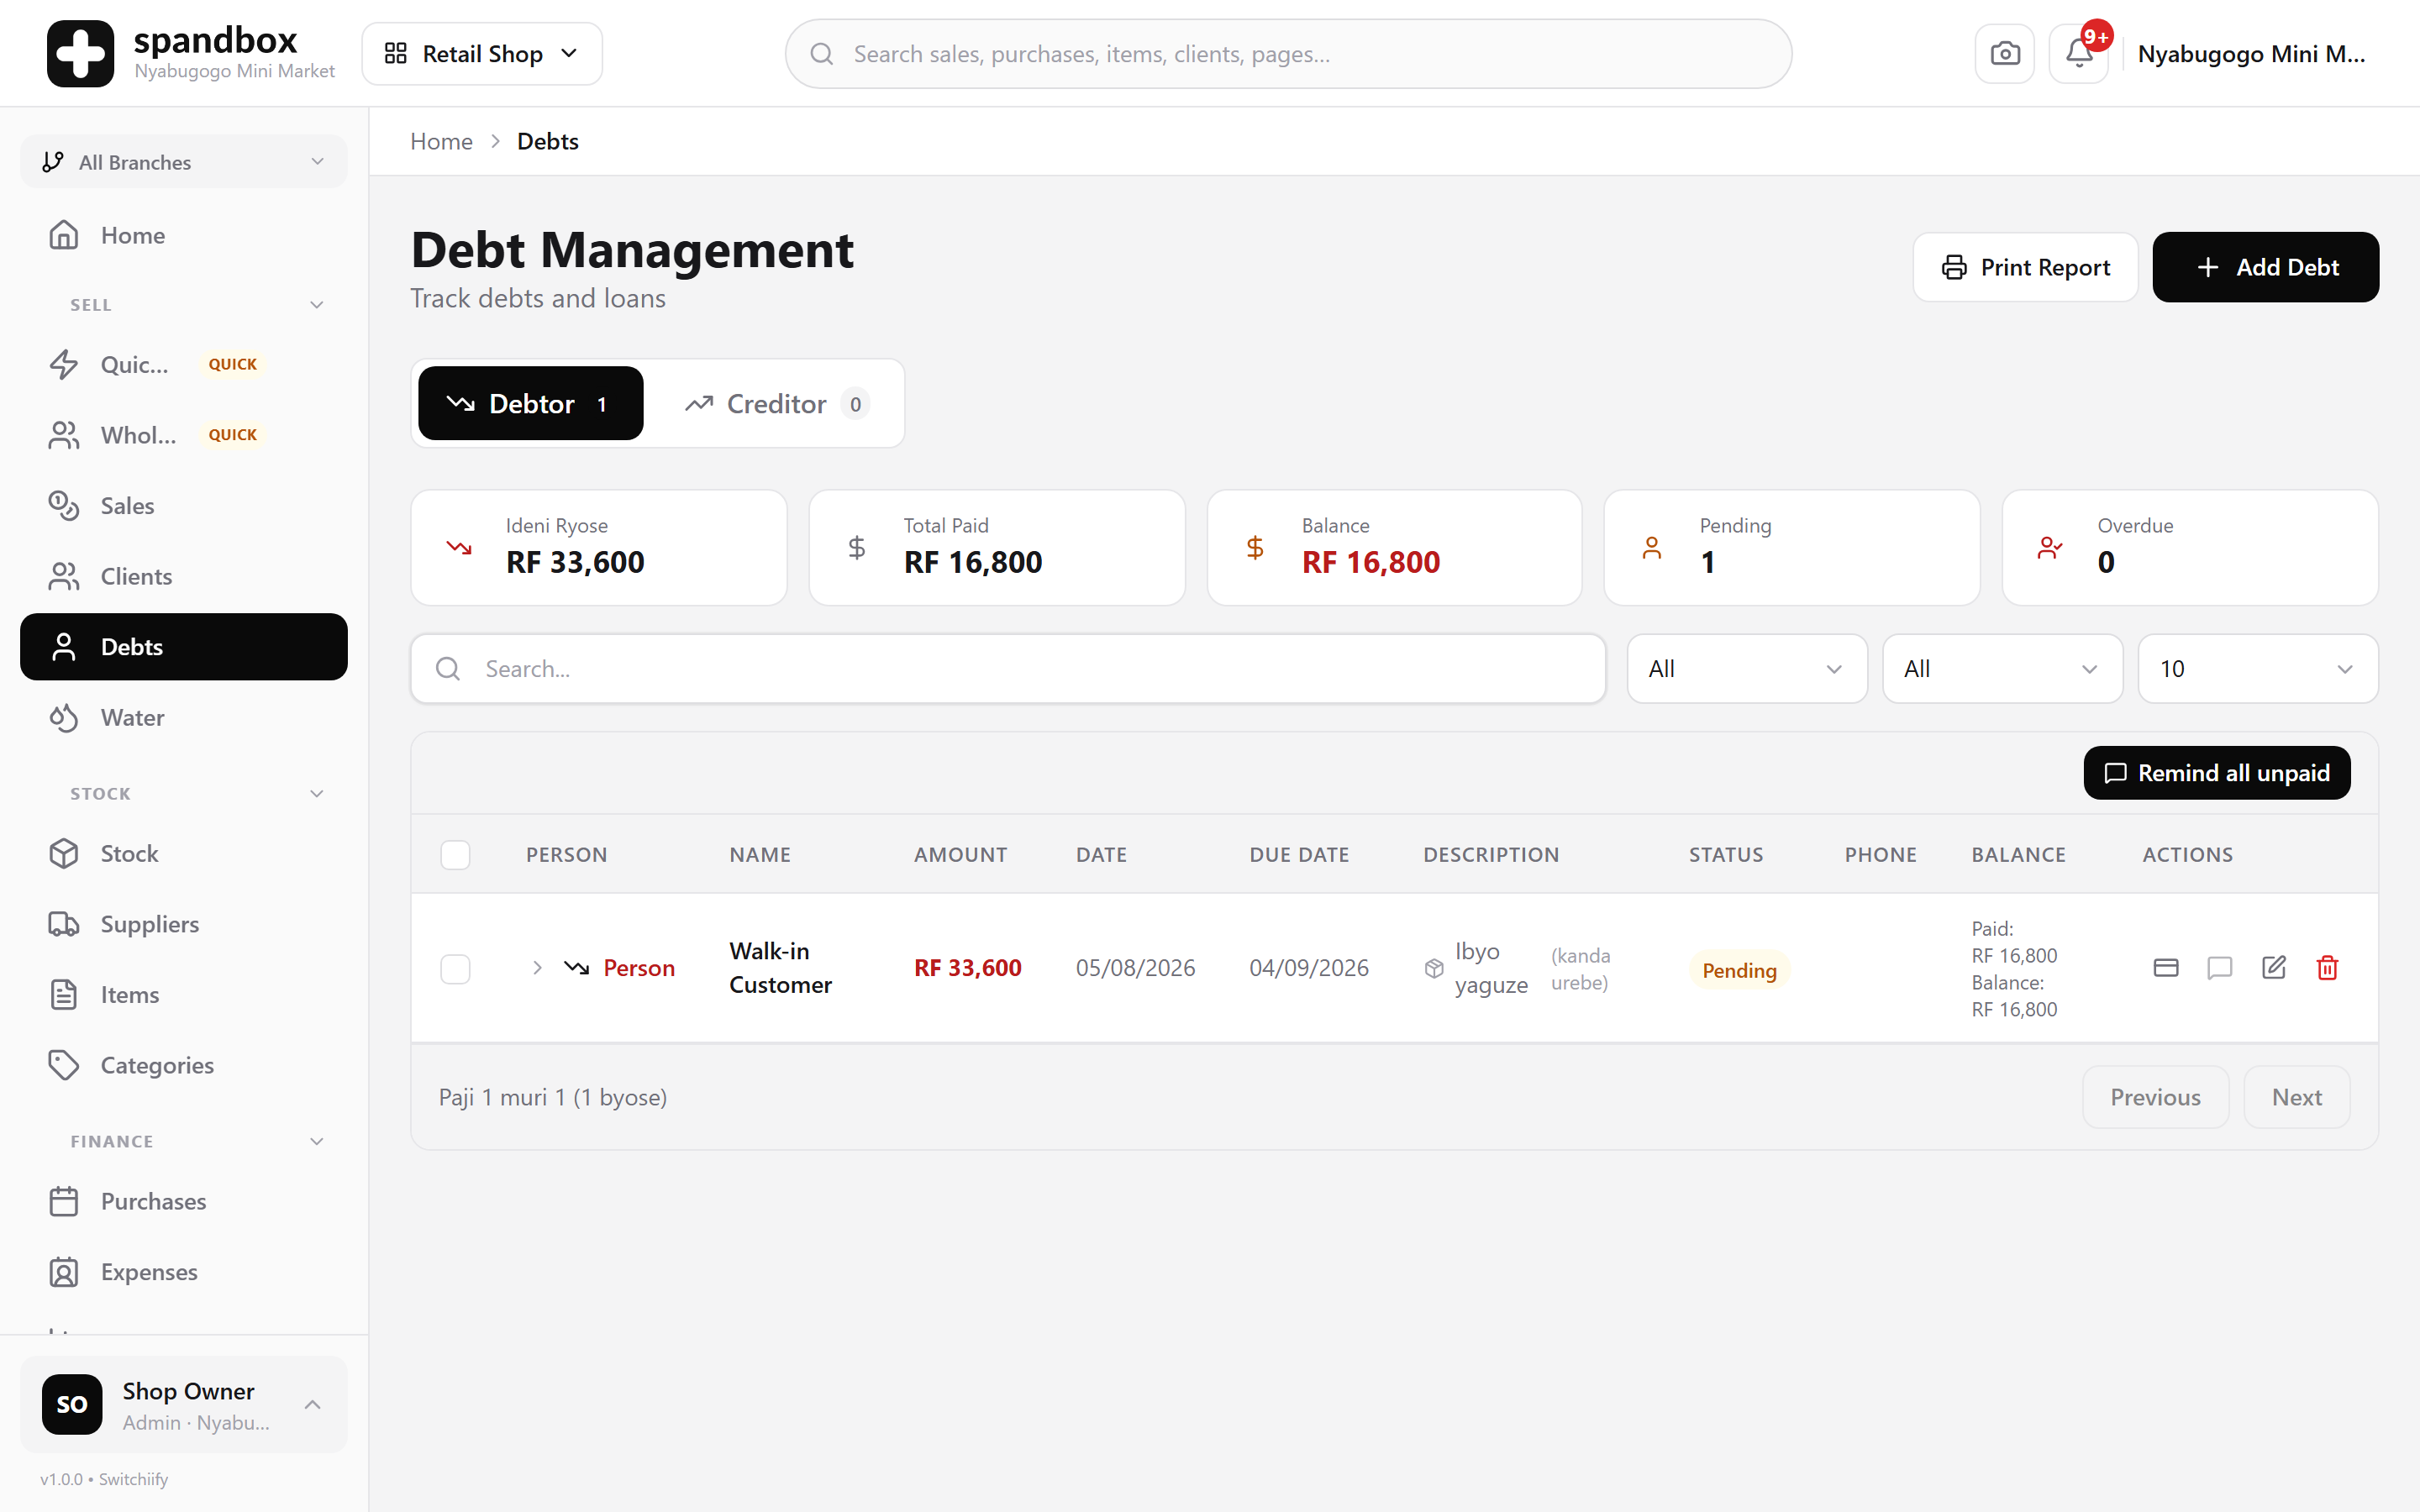Open Debts in the sidebar

click(x=184, y=647)
